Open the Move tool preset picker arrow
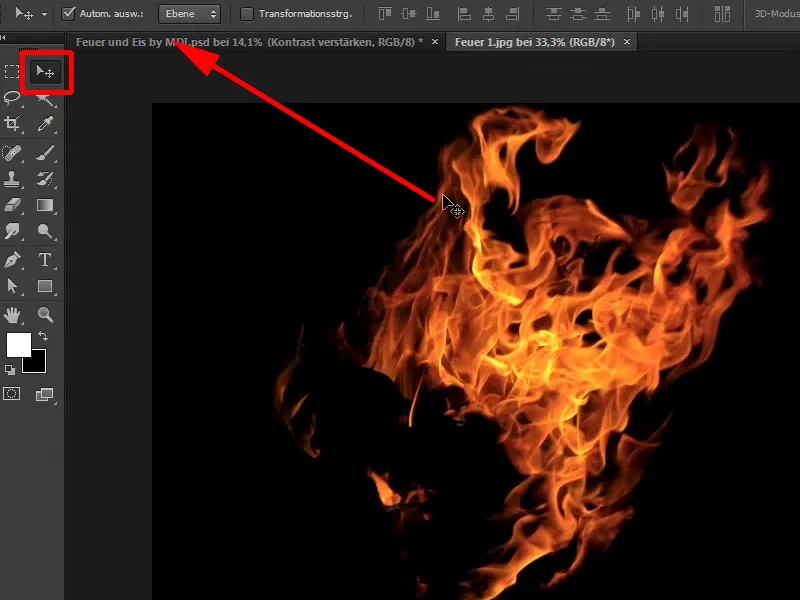800x600 pixels. point(44,14)
